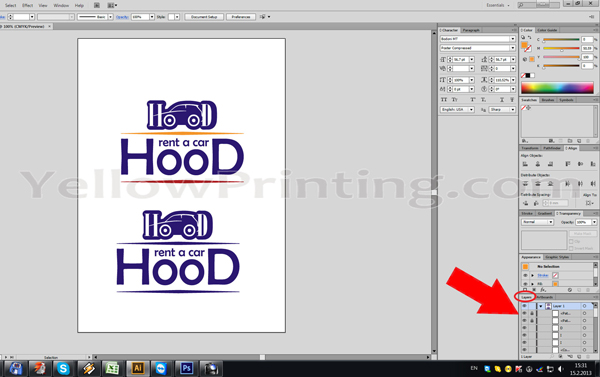Click Vertical Align Center icon
The image size is (600, 377).
pyautogui.click(x=580, y=164)
